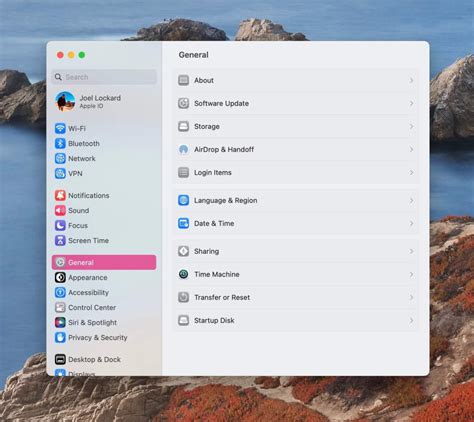
Task: Click the Notifications bell icon
Action: 60,195
